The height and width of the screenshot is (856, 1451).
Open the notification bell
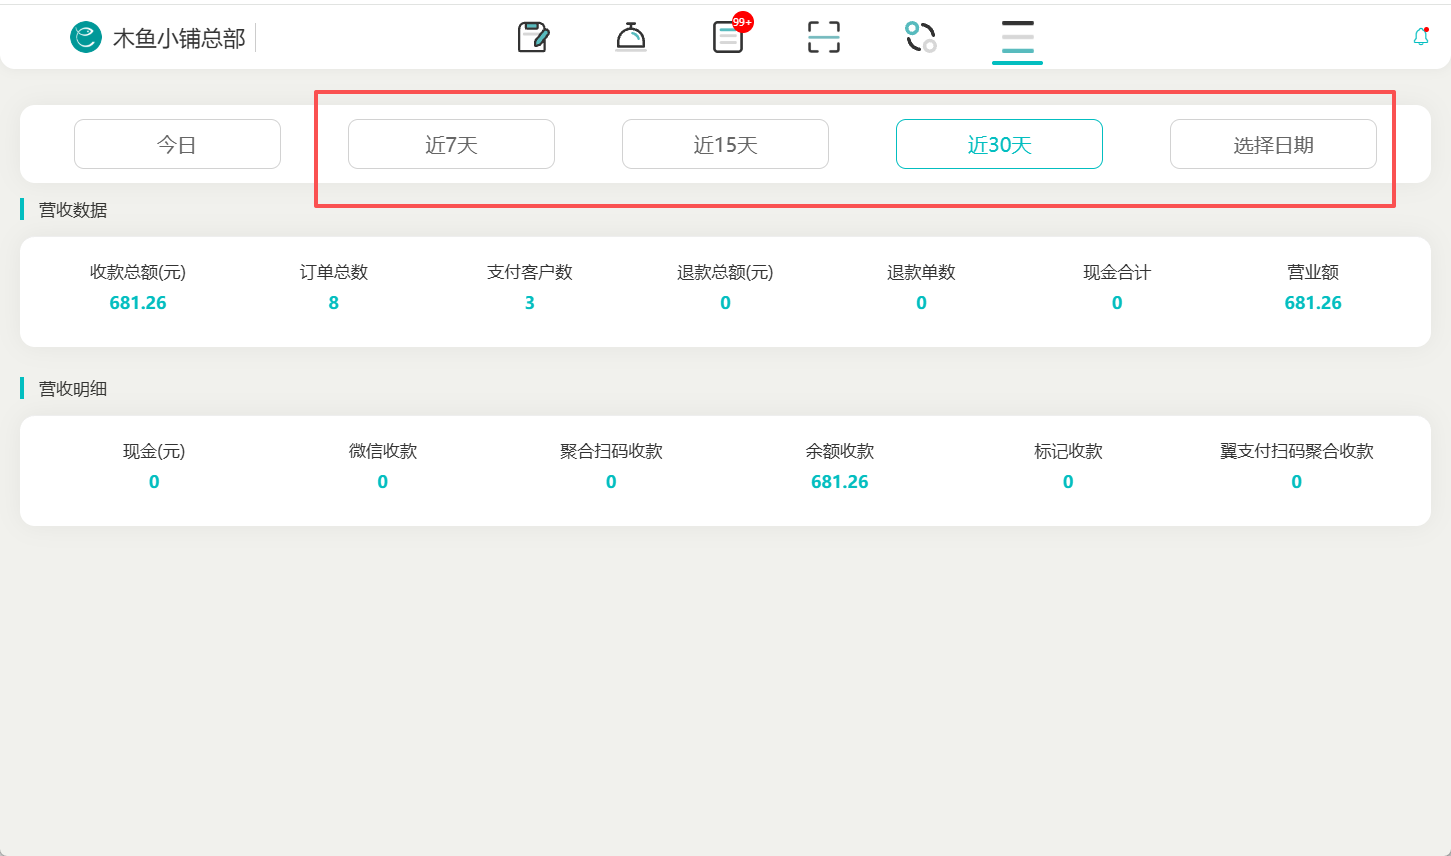click(x=1420, y=38)
